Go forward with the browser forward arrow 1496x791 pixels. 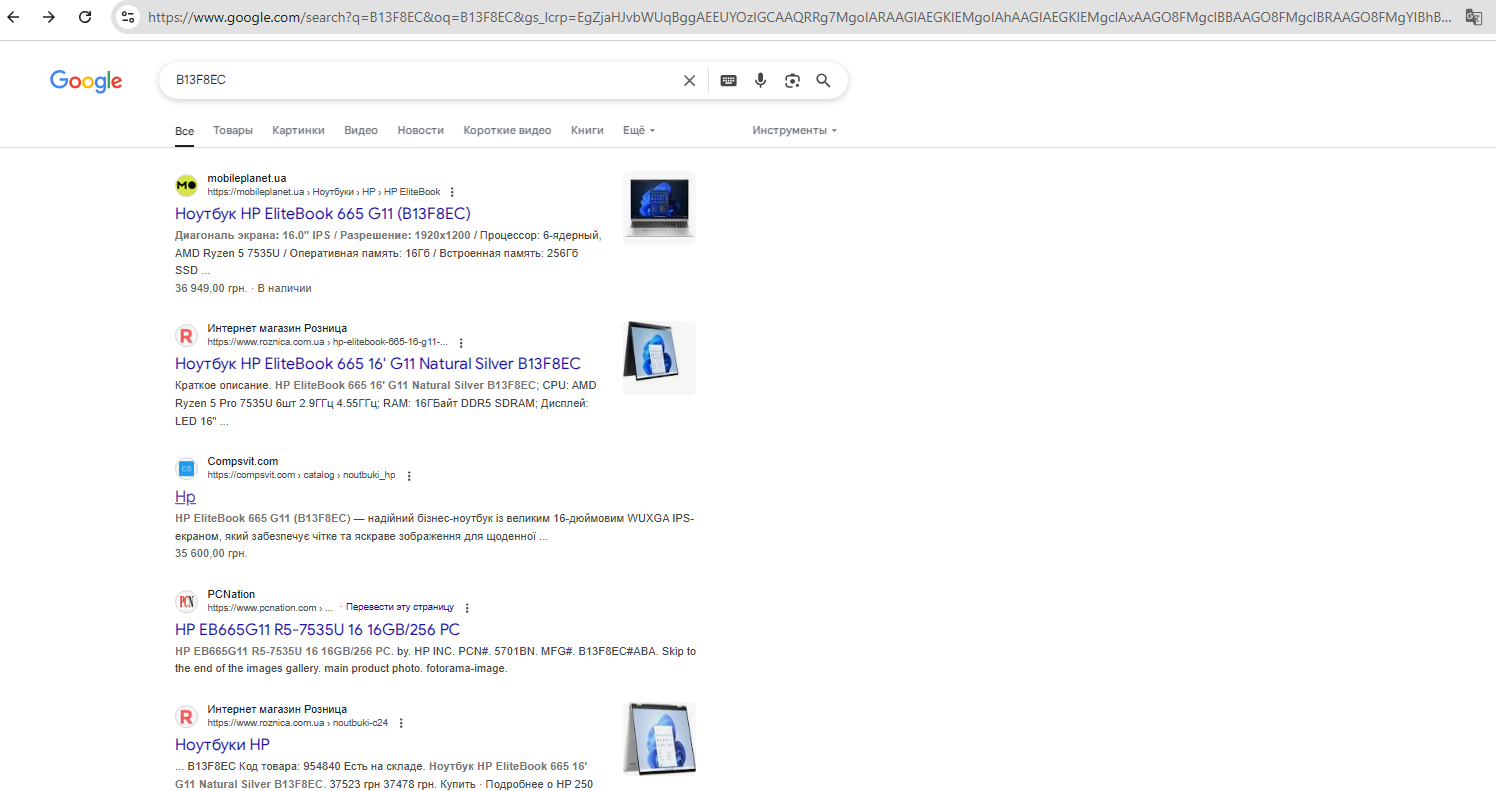point(49,17)
